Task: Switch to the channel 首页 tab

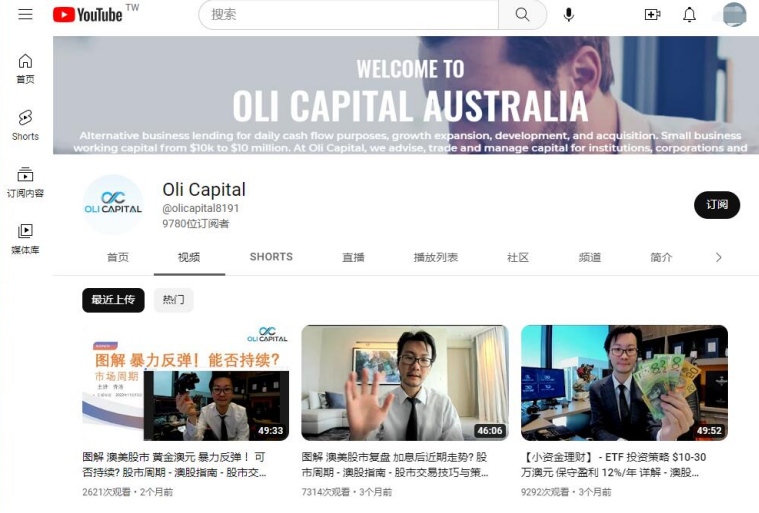Action: pyautogui.click(x=118, y=257)
